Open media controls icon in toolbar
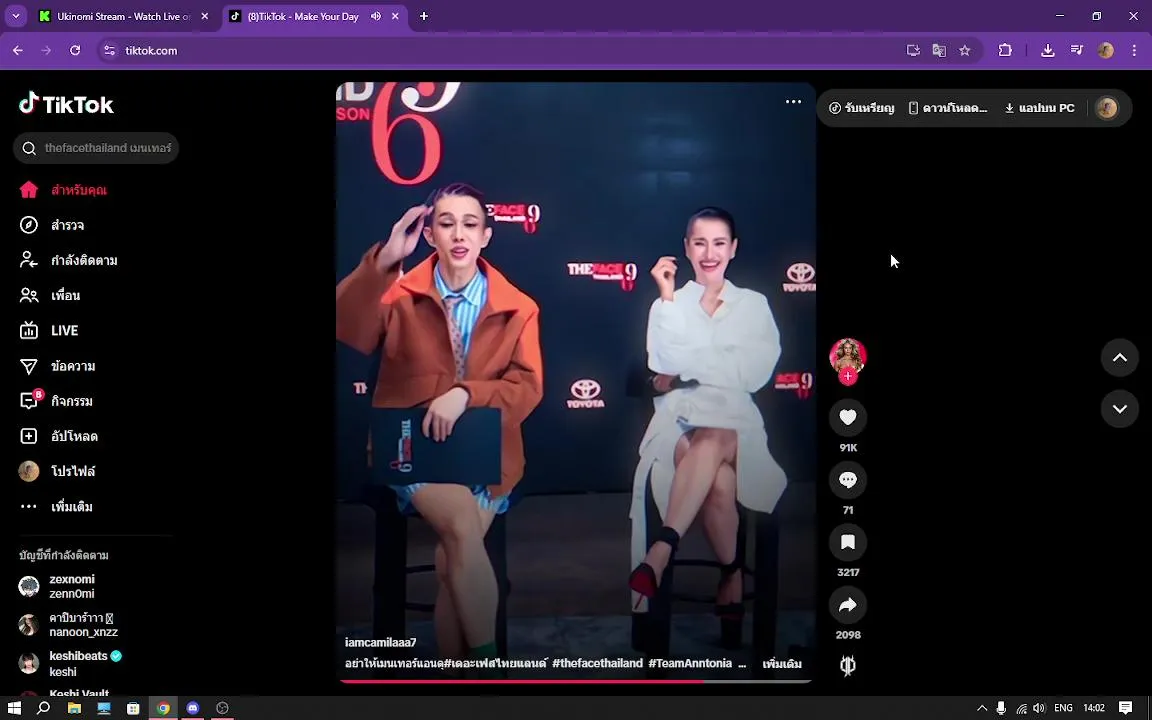The width and height of the screenshot is (1152, 720). [1077, 51]
